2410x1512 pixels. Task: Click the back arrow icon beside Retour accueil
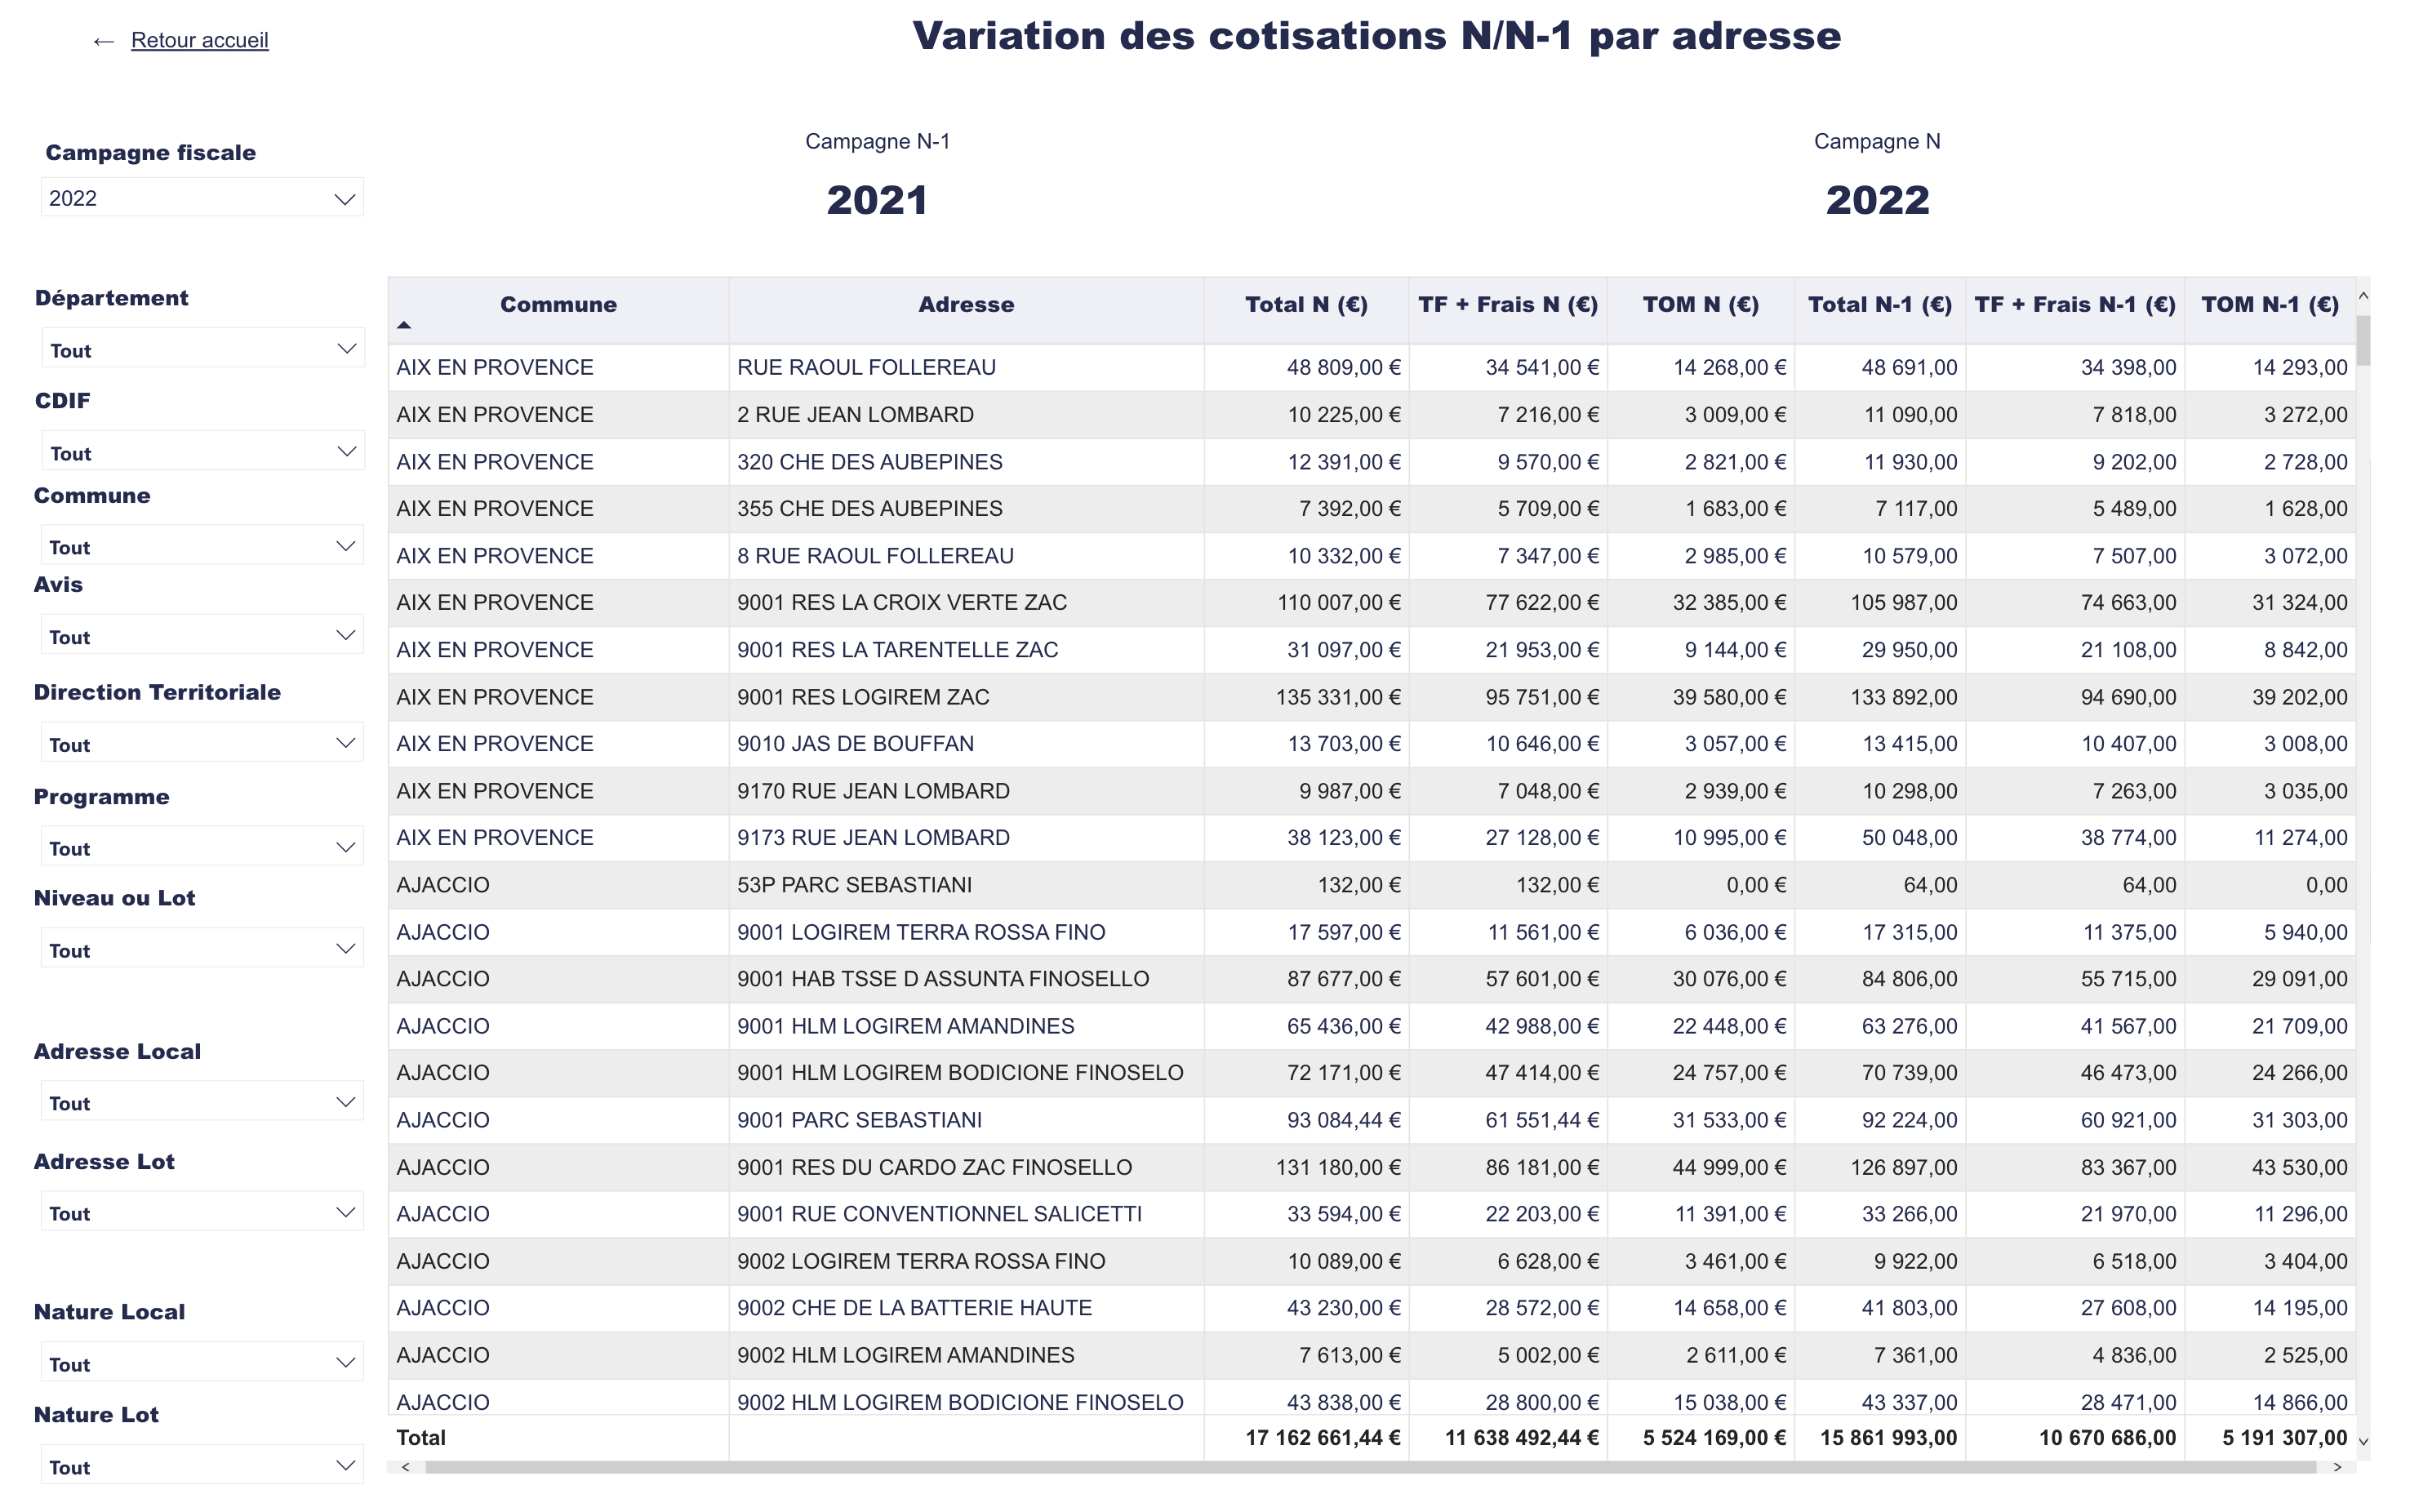click(x=103, y=41)
